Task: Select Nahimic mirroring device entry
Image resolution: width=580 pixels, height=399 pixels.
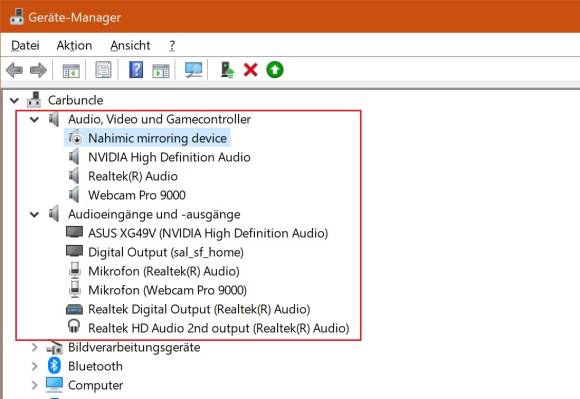Action: pos(157,138)
